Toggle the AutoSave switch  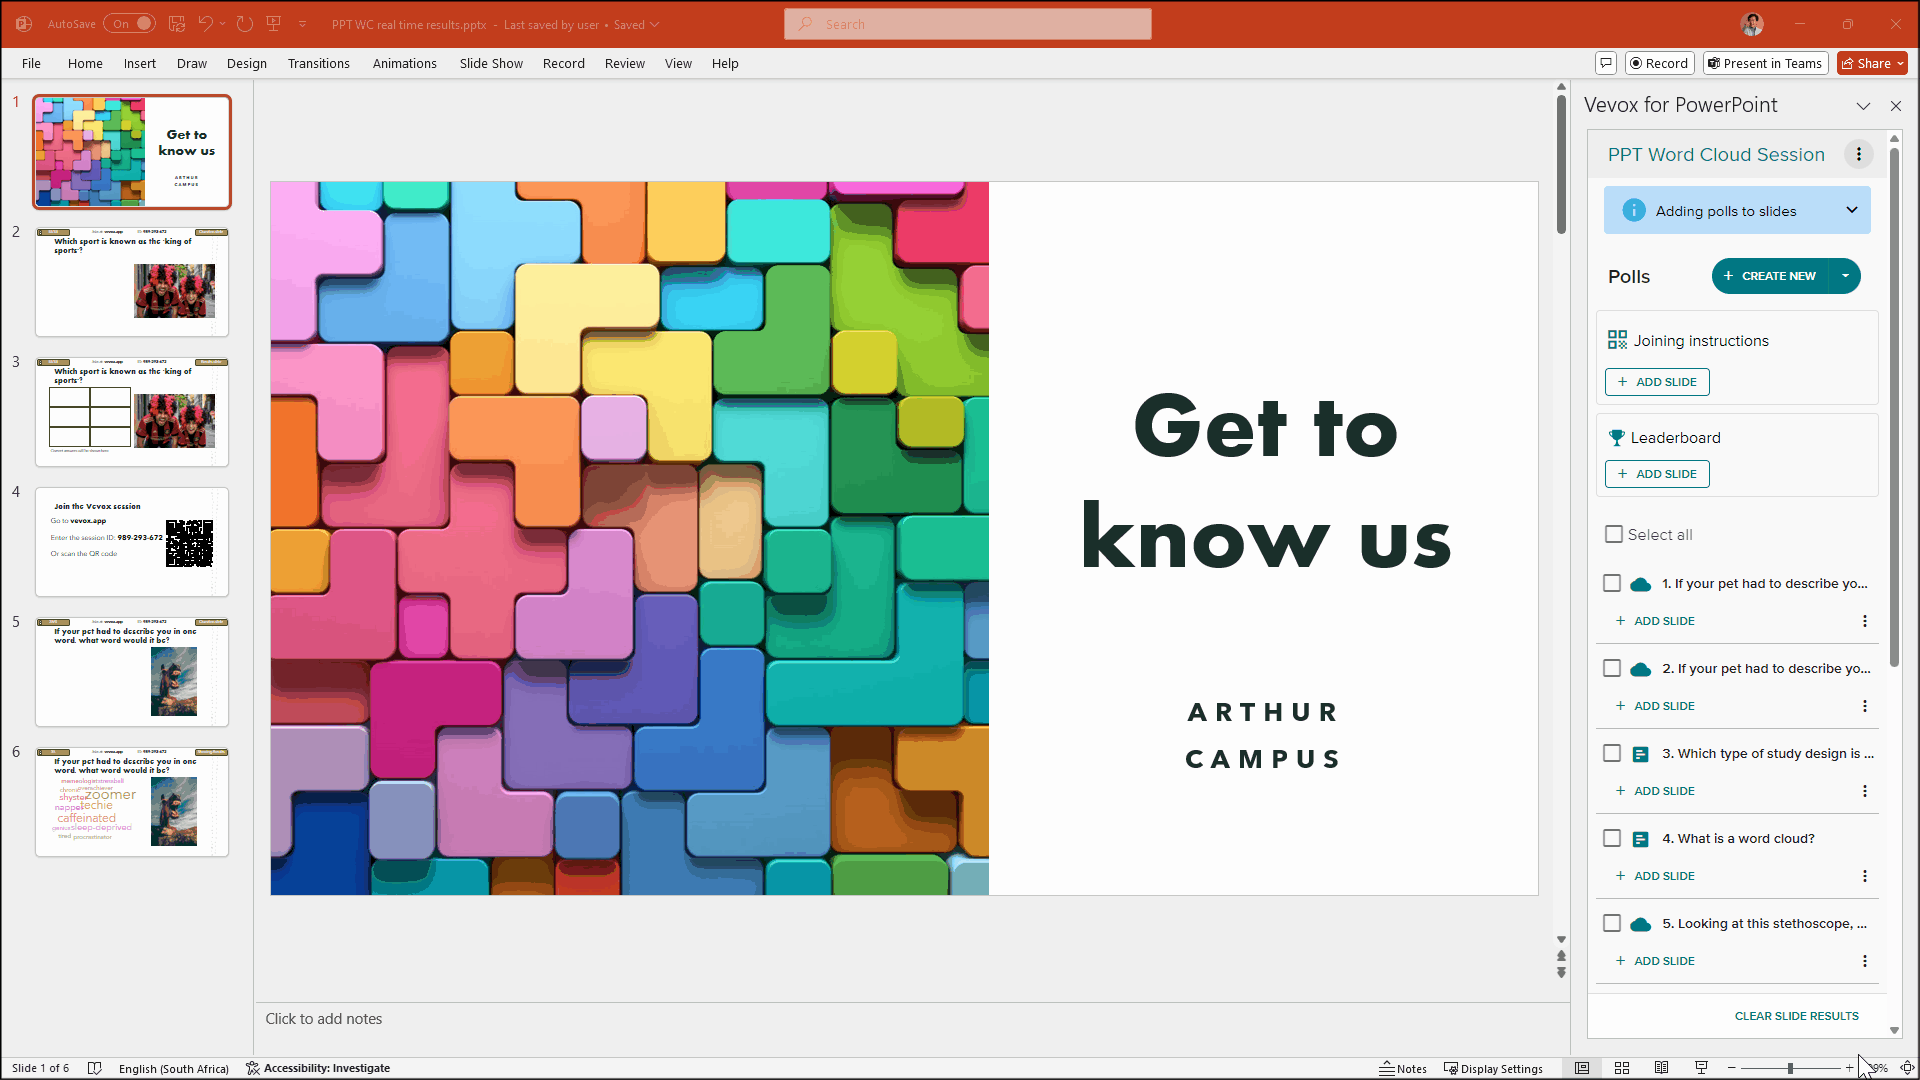[130, 24]
